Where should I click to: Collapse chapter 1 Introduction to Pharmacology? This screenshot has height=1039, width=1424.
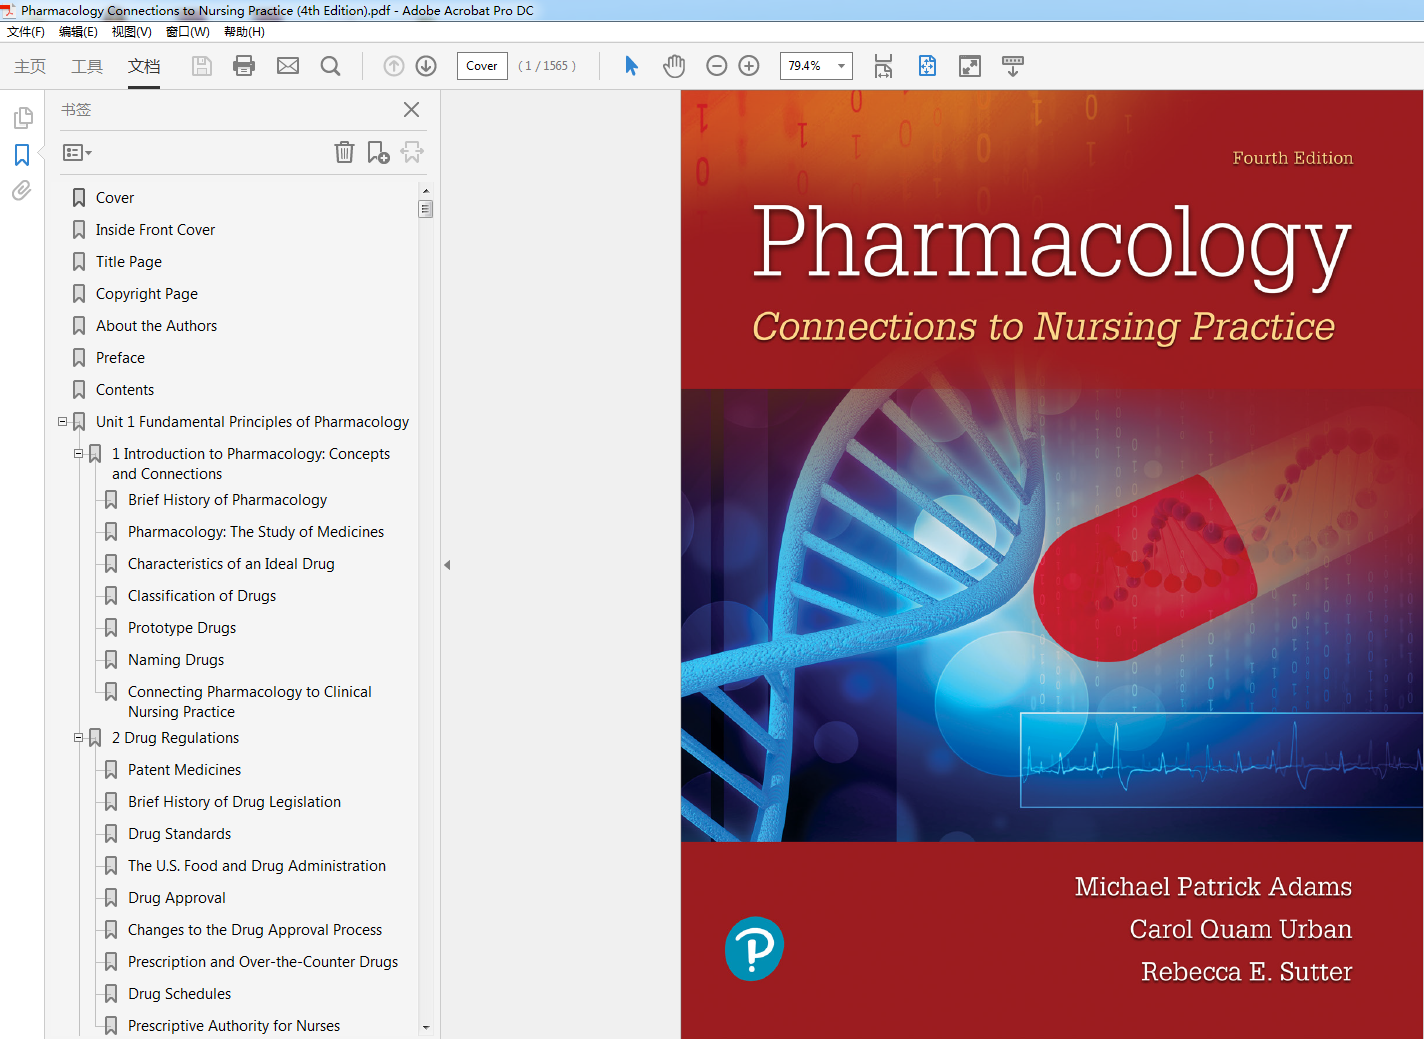pos(78,454)
